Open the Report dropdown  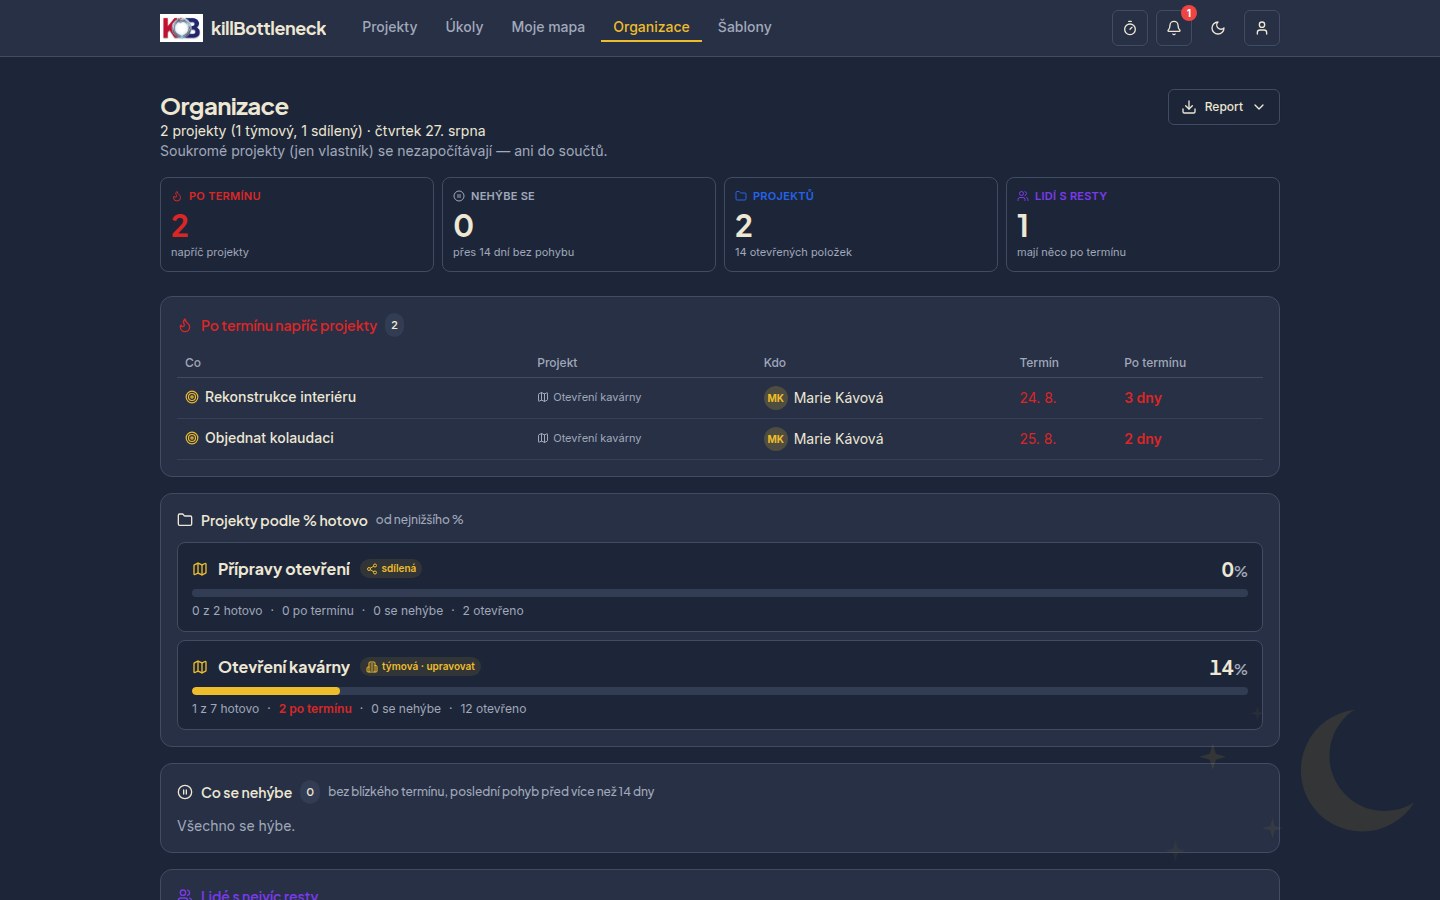(1223, 107)
